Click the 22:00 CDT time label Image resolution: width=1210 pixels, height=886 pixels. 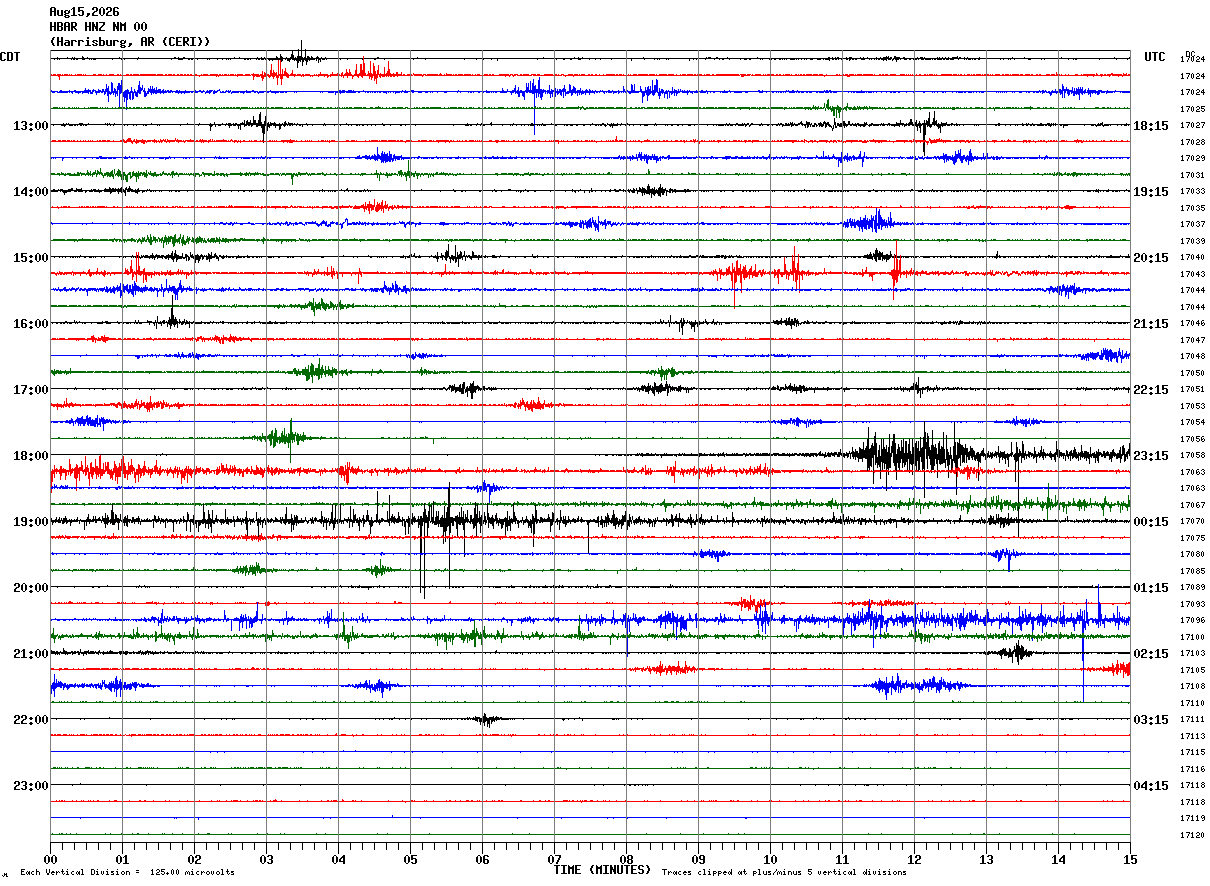point(31,720)
